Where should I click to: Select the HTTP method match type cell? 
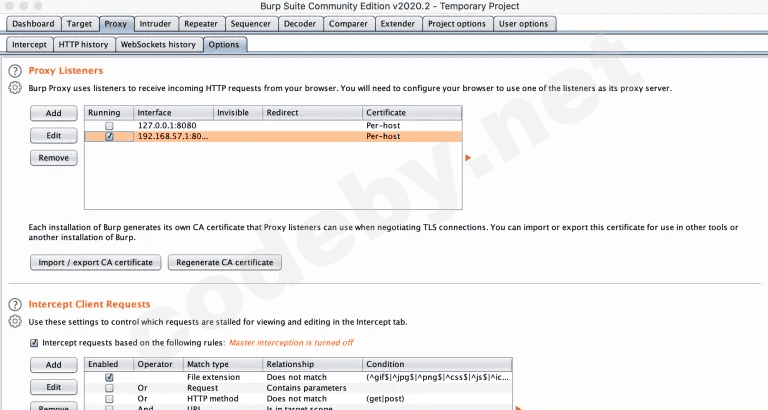coord(223,399)
